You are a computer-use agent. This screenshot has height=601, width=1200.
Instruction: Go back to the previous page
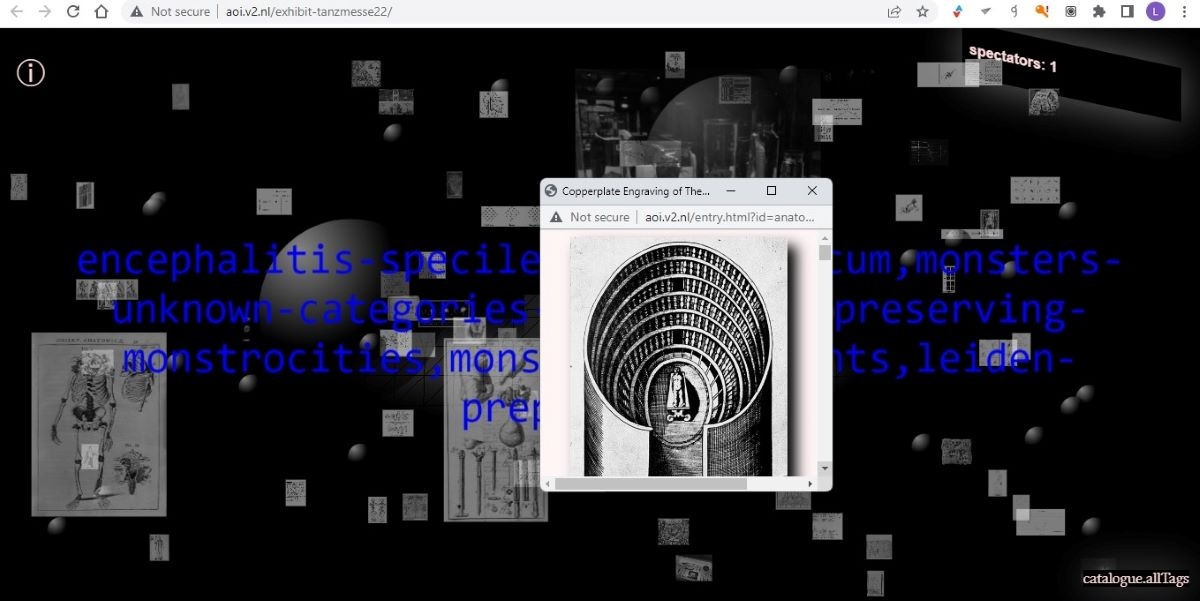[x=16, y=12]
